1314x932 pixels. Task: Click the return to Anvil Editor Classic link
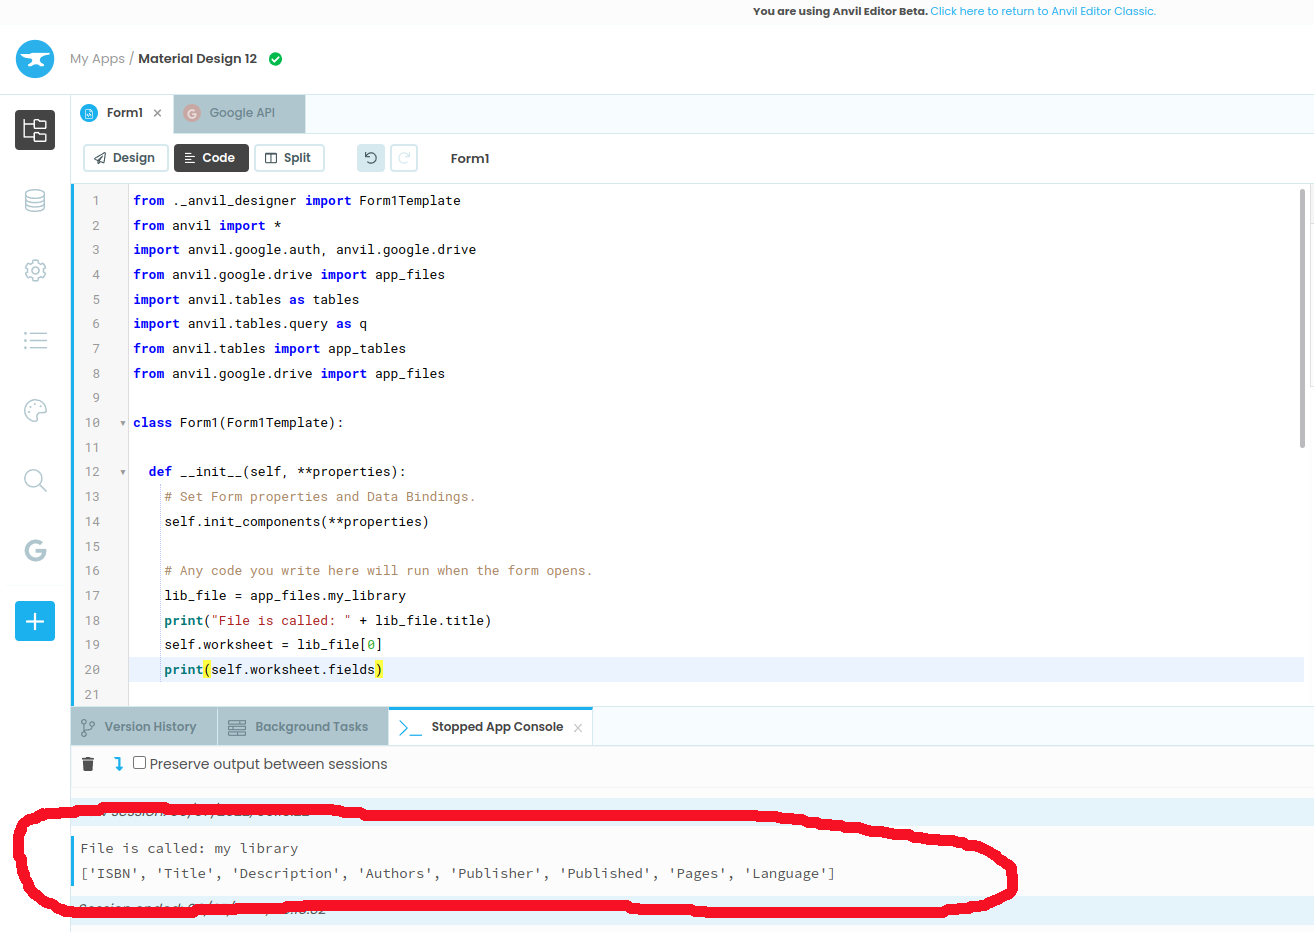[x=1043, y=11]
